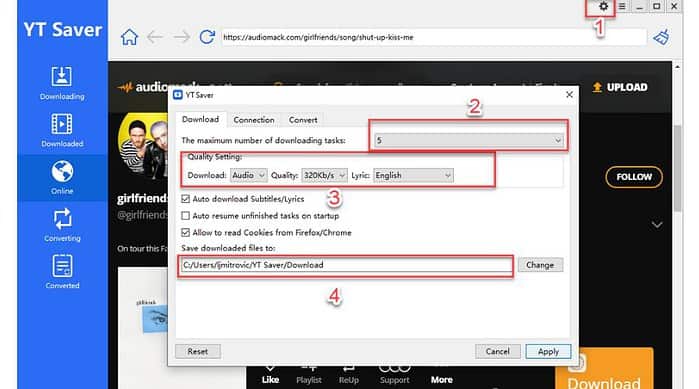Expand the chevron below FOLLOW button
The height and width of the screenshot is (389, 699).
(x=657, y=225)
